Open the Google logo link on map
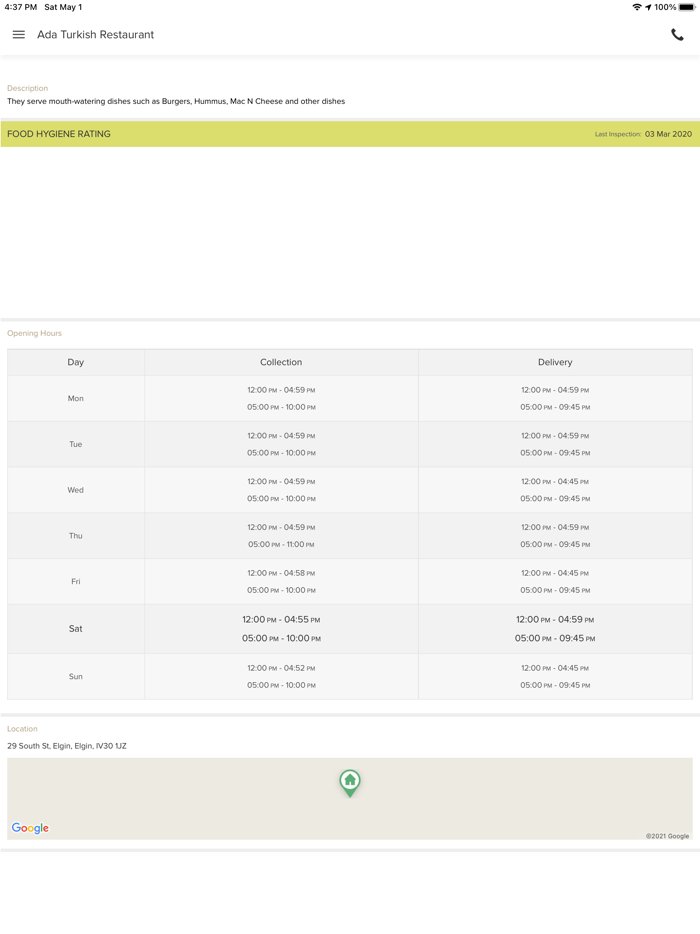 point(30,828)
